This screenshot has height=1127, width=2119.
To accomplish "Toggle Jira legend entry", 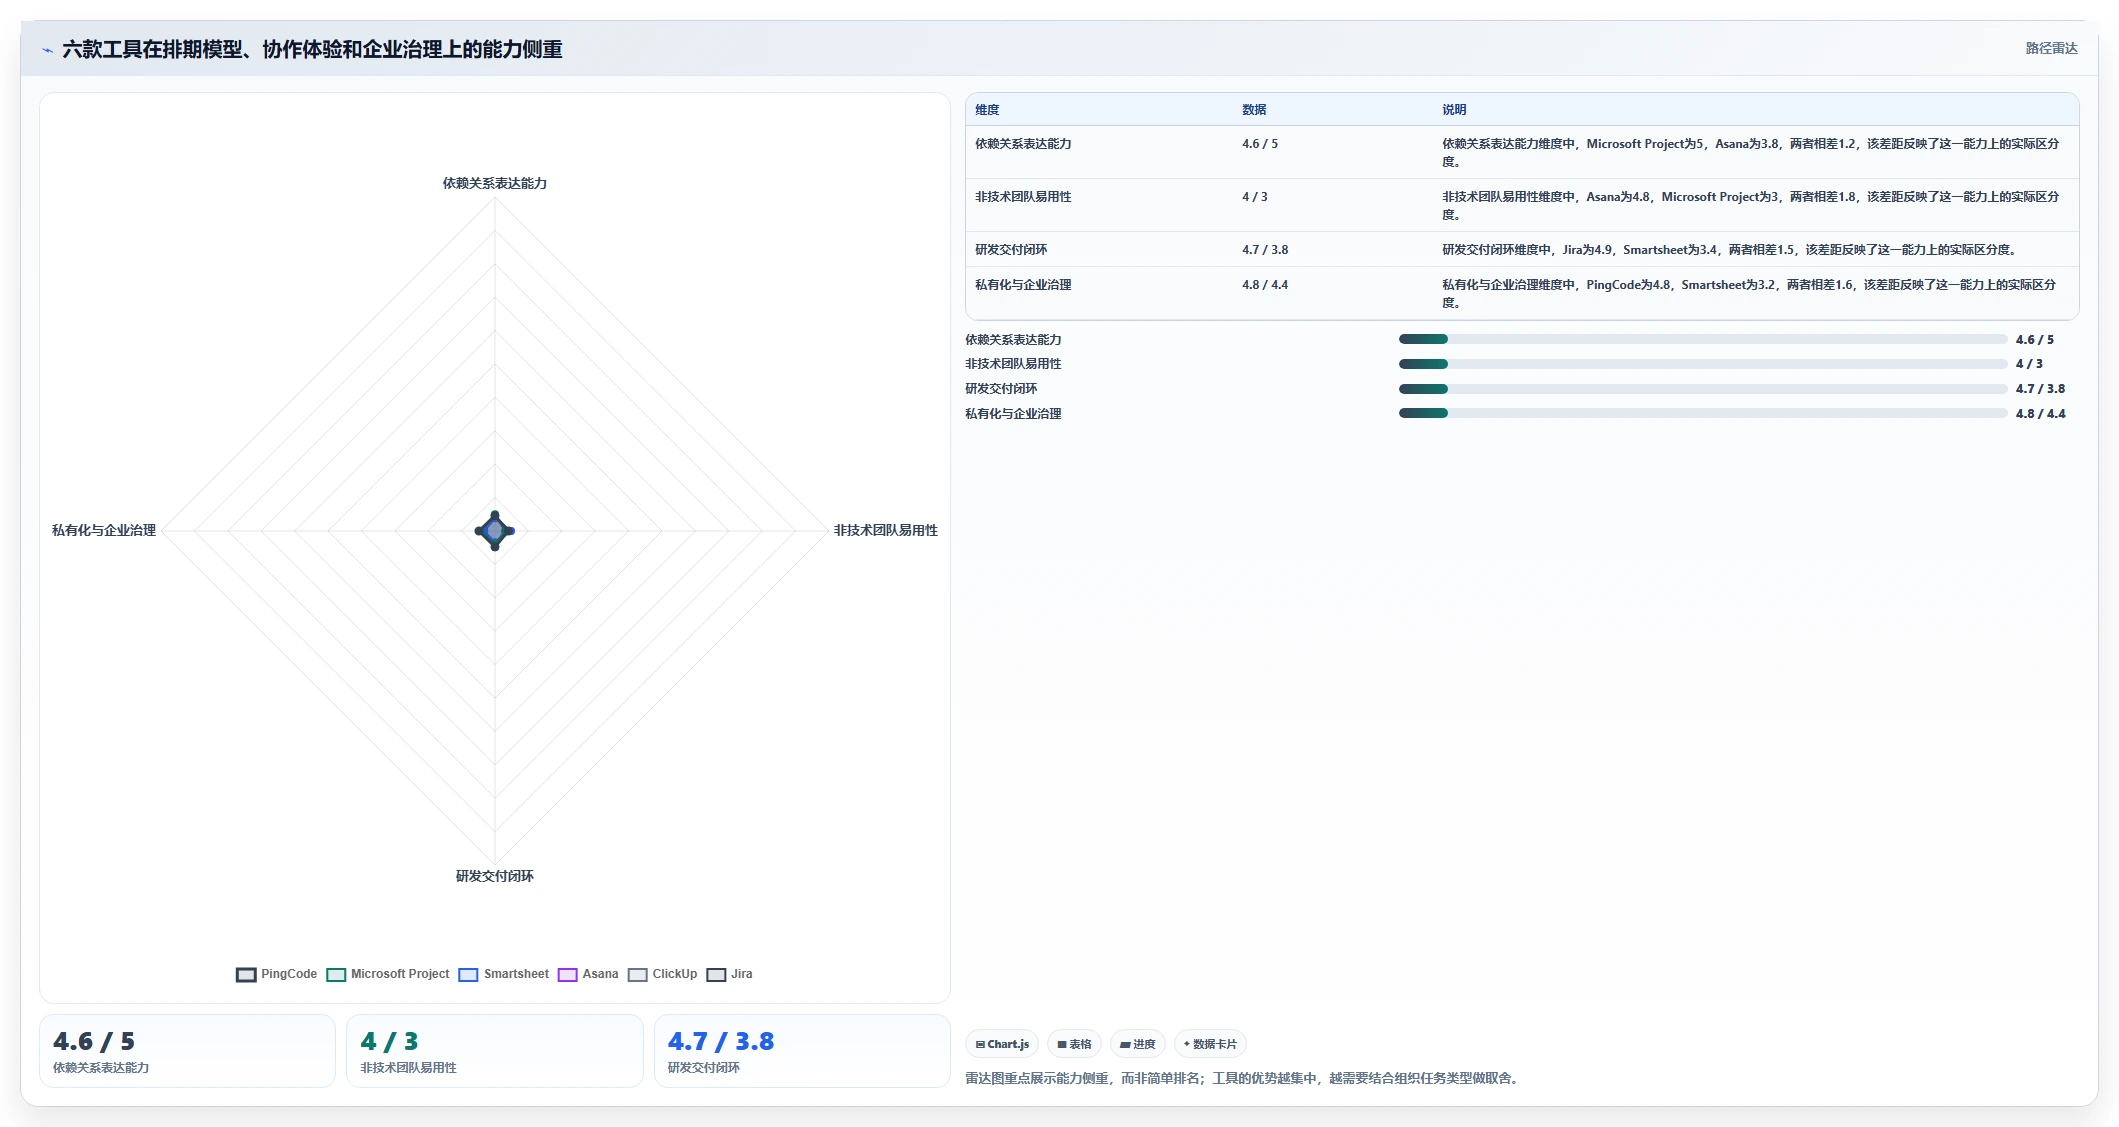I will pyautogui.click(x=729, y=975).
